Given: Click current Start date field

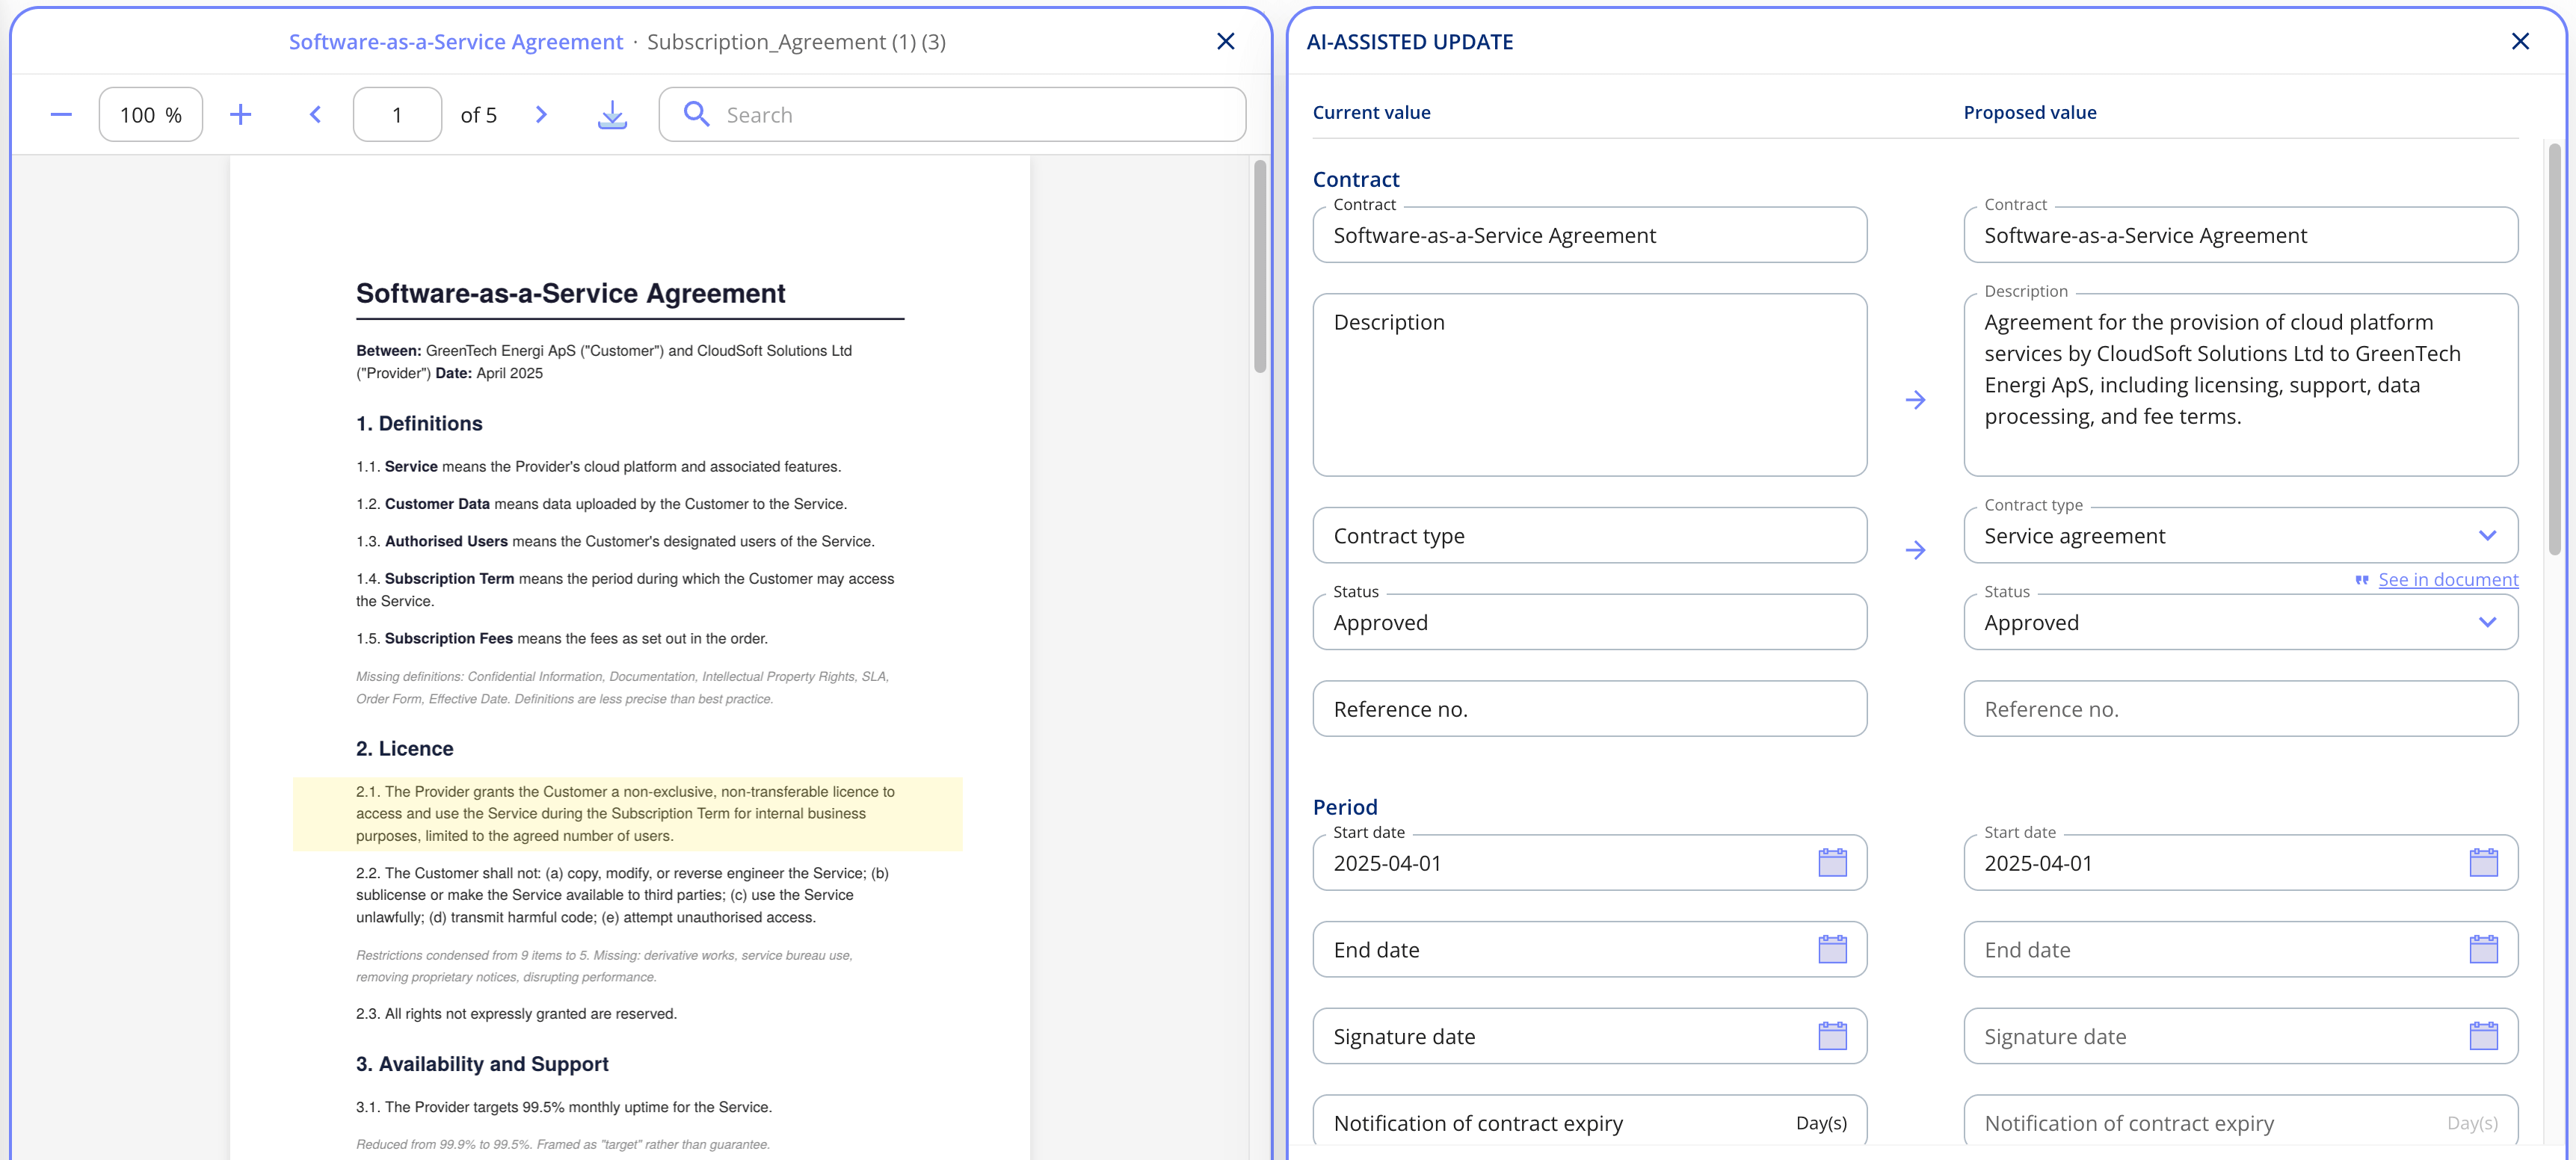Looking at the screenshot, I should [x=1589, y=862].
